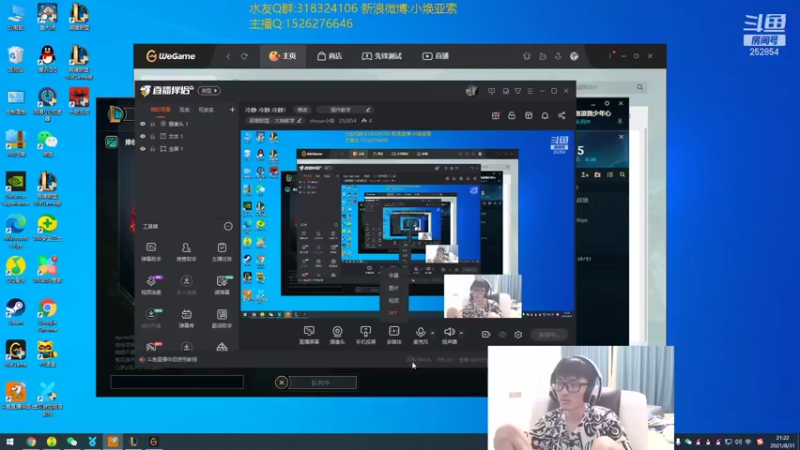Open WeGame user avatar menu
Screen dimensions: 800x450
coord(574,56)
